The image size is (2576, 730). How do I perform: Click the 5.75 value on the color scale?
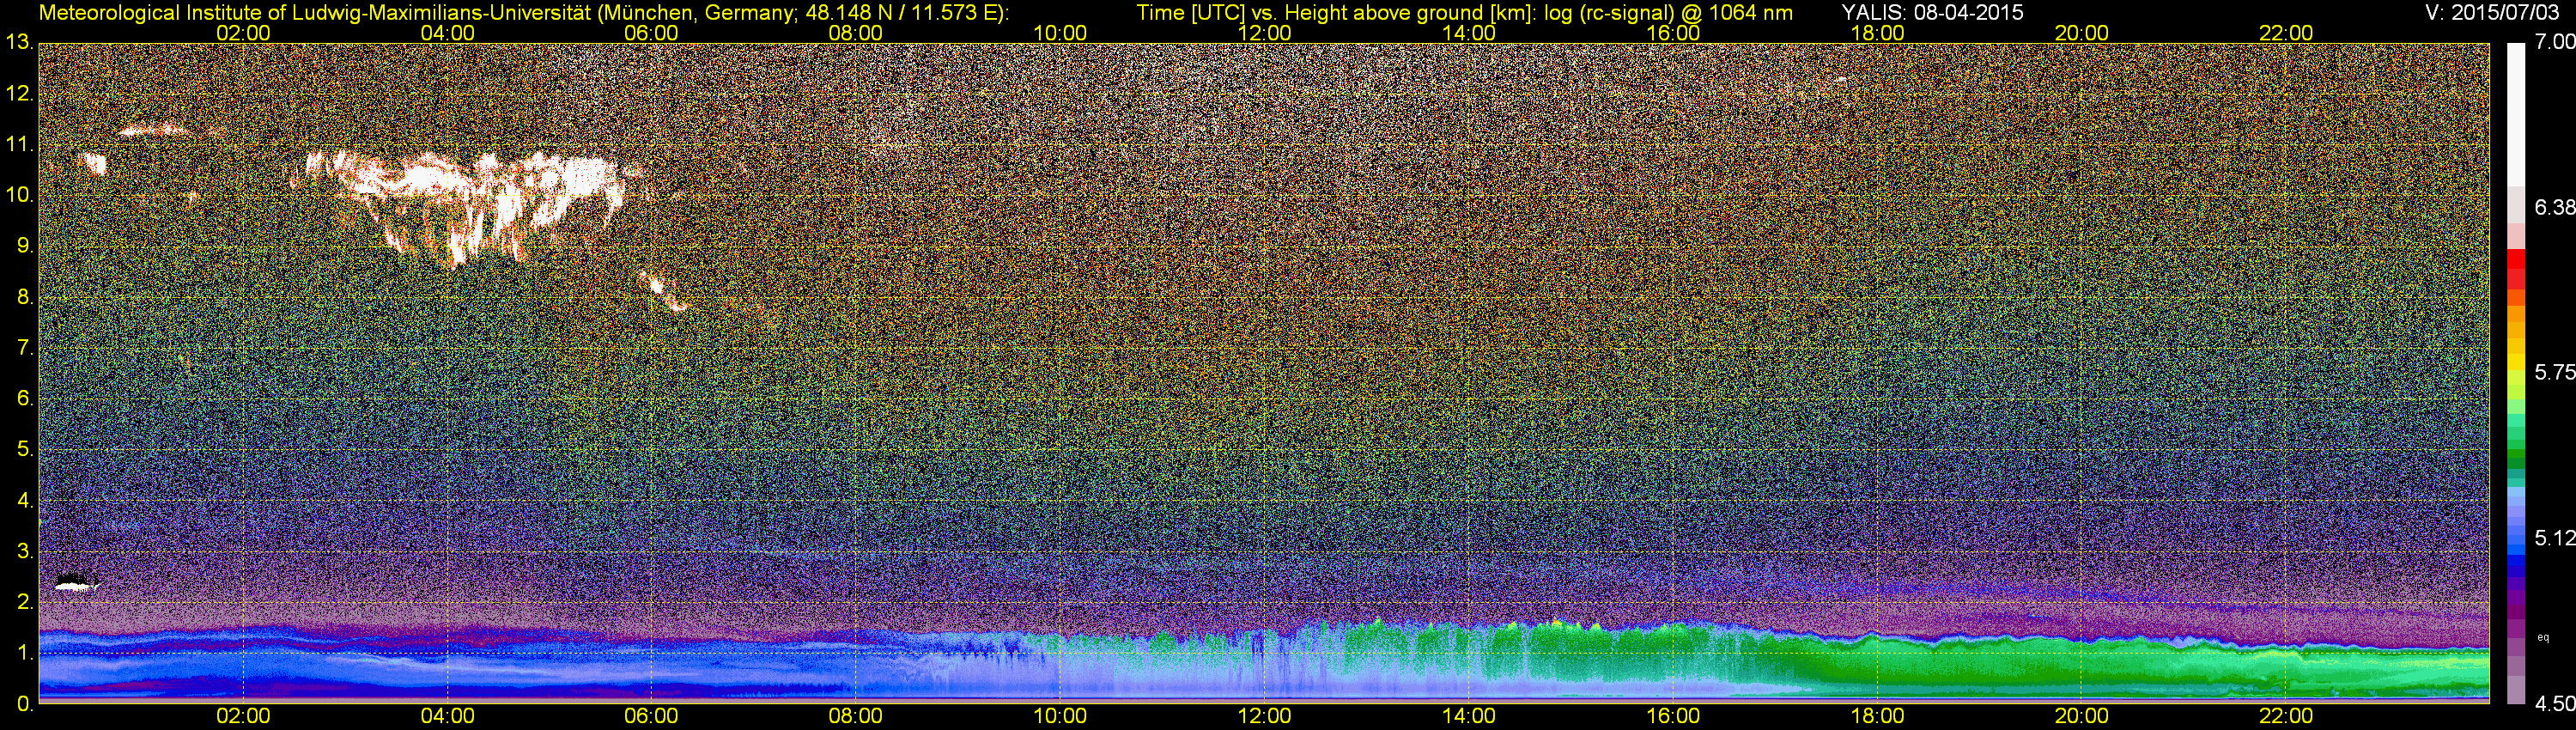tap(2554, 372)
